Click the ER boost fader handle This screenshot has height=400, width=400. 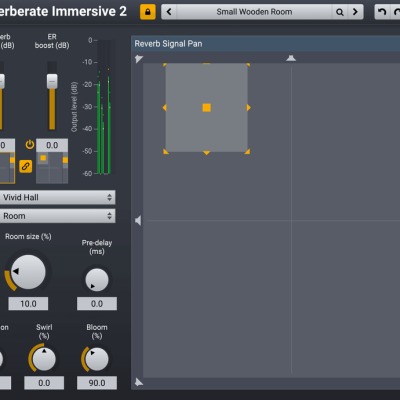[x=52, y=81]
